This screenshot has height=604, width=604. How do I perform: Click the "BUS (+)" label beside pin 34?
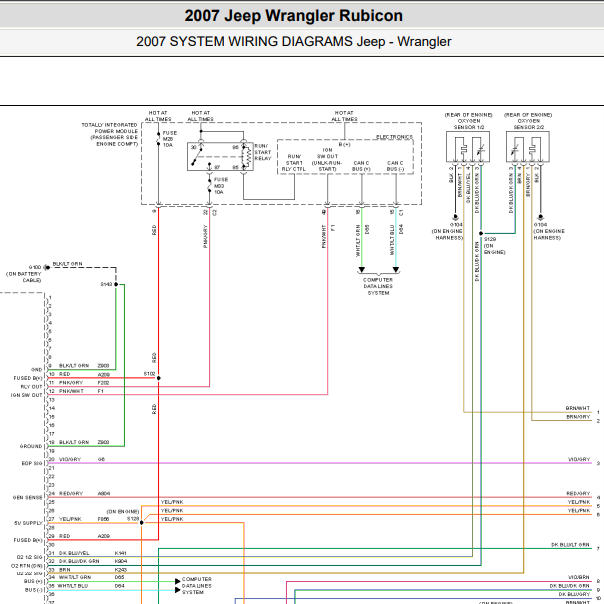pyautogui.click(x=34, y=581)
